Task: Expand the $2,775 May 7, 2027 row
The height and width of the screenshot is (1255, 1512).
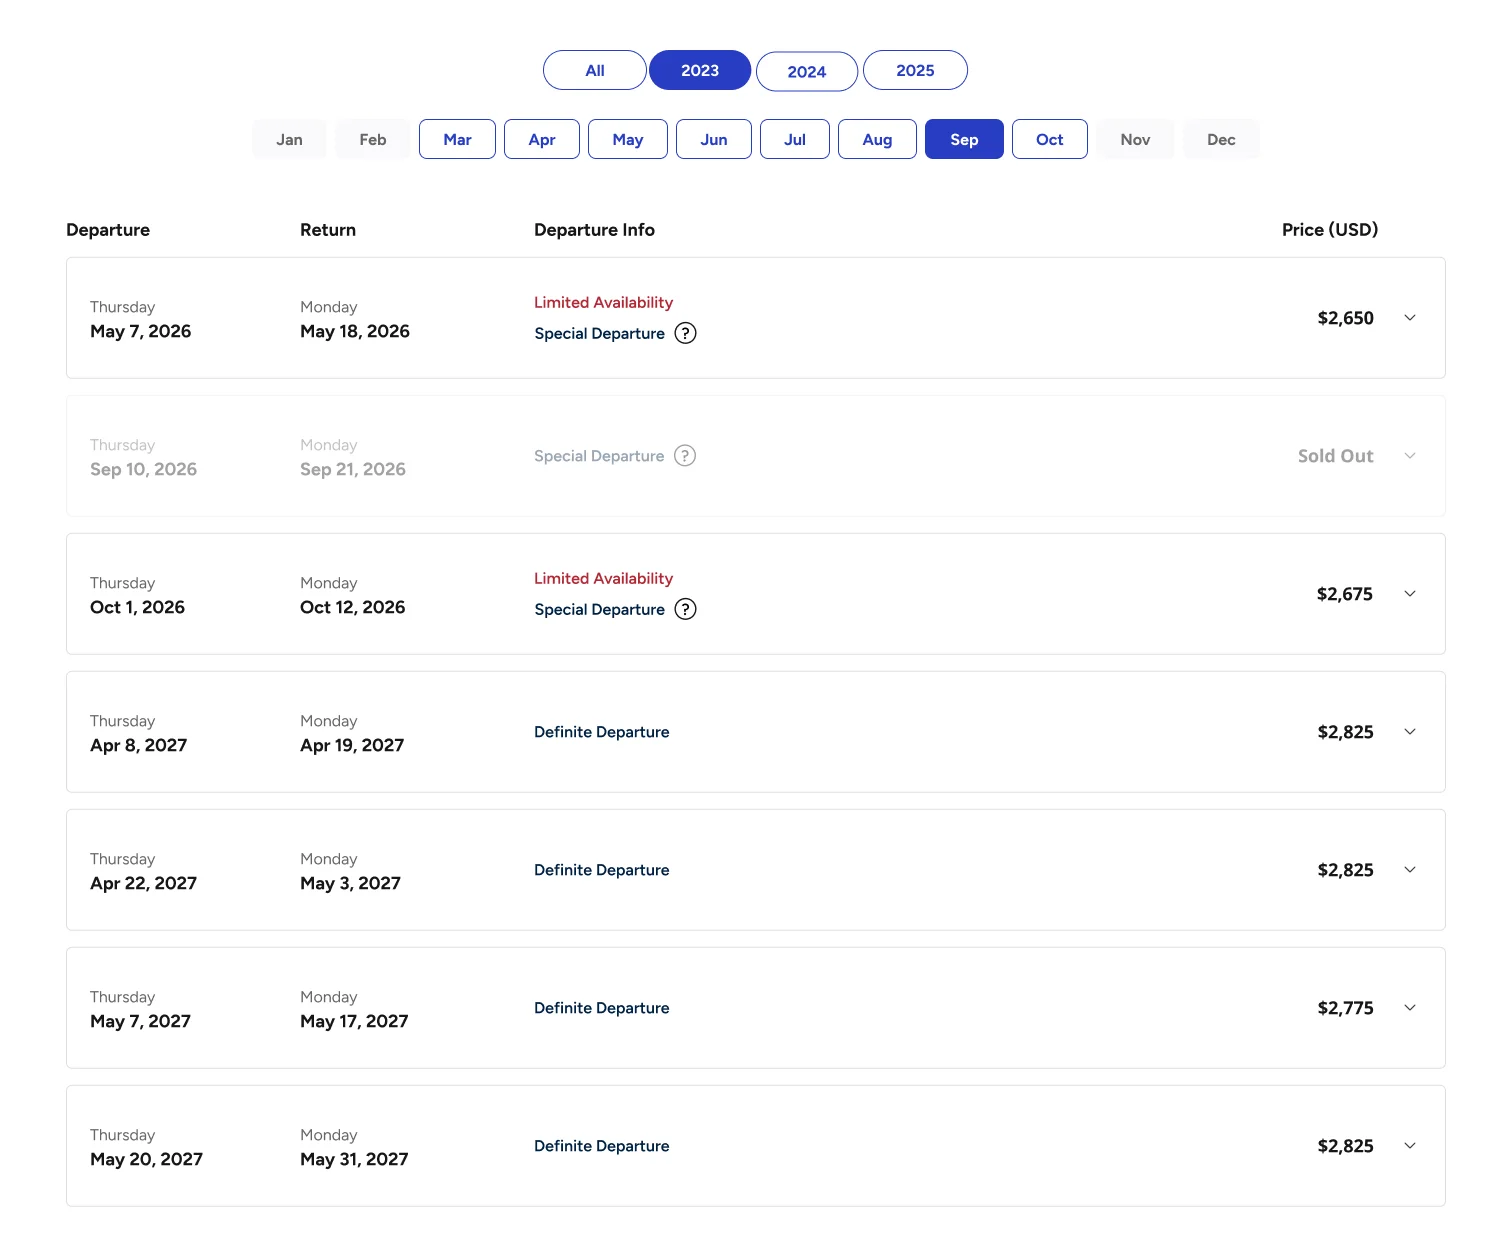Action: 1410,1008
